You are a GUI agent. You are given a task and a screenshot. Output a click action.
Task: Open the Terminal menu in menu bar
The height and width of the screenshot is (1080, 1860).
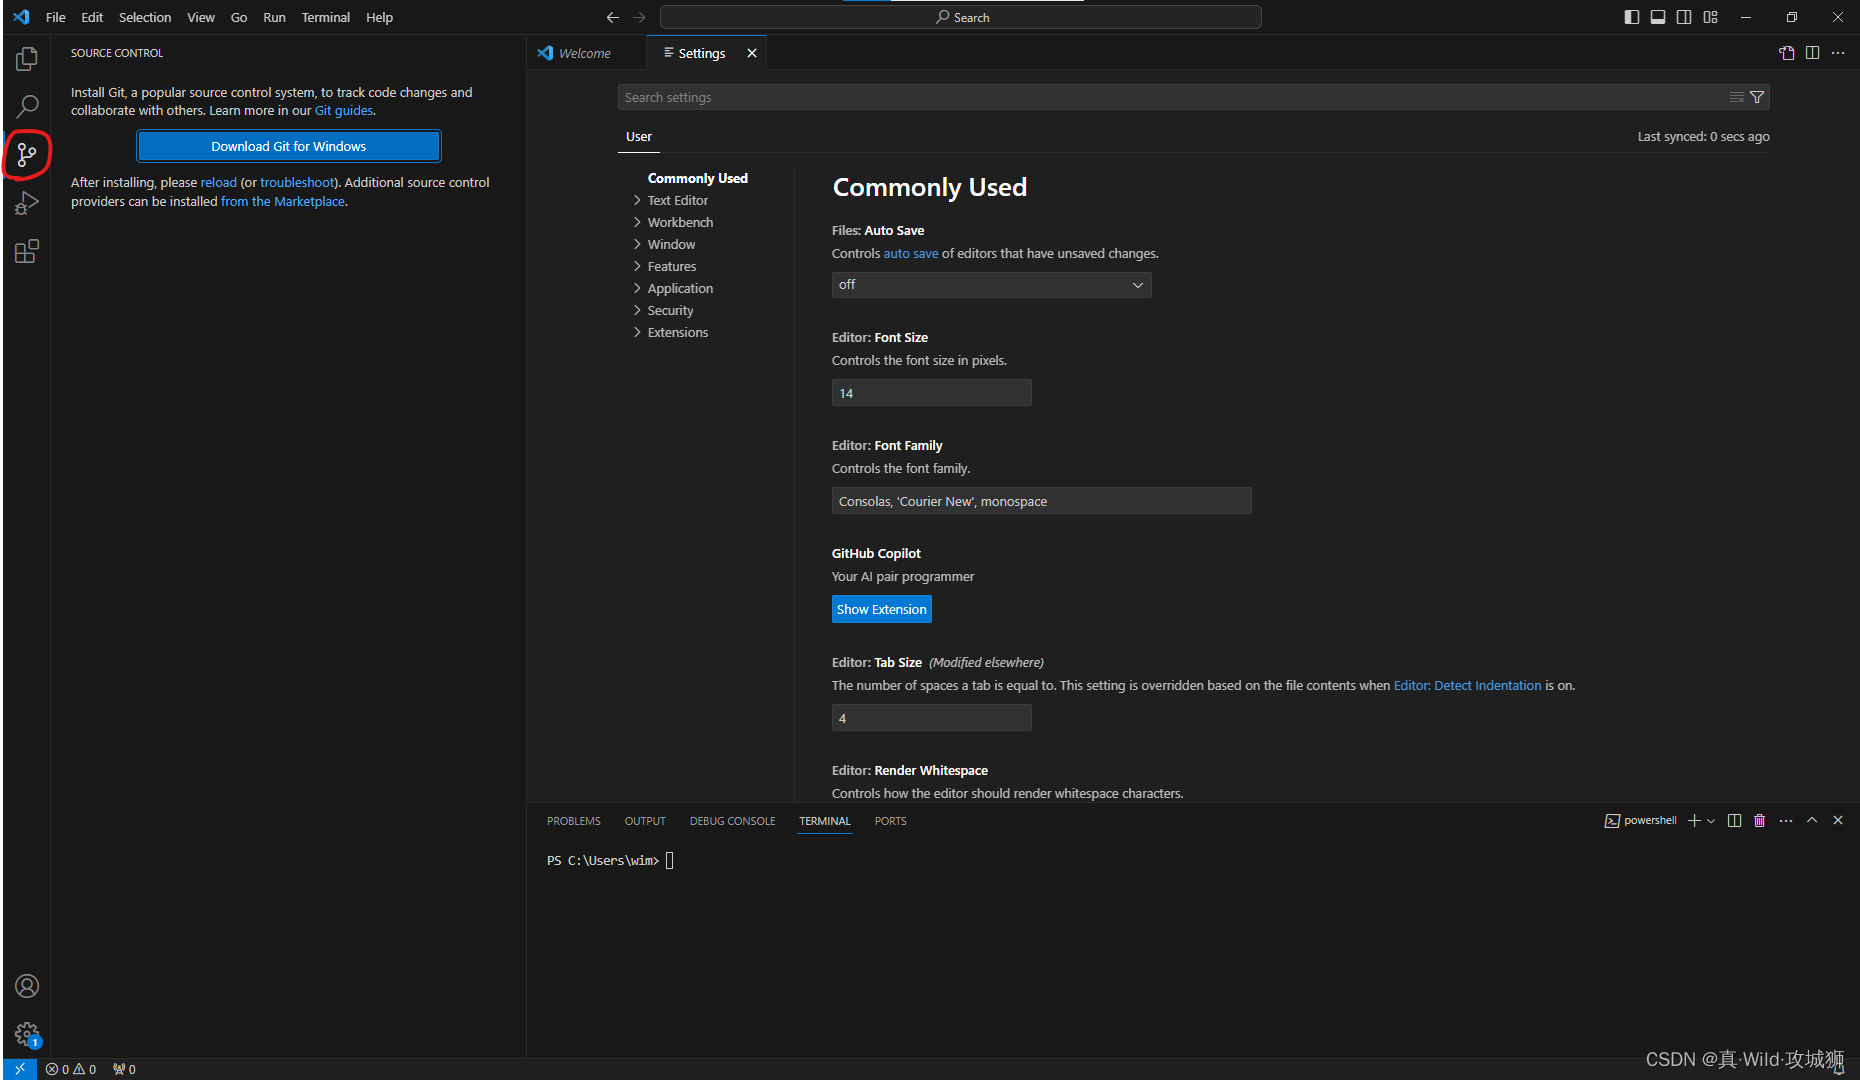[x=326, y=17]
